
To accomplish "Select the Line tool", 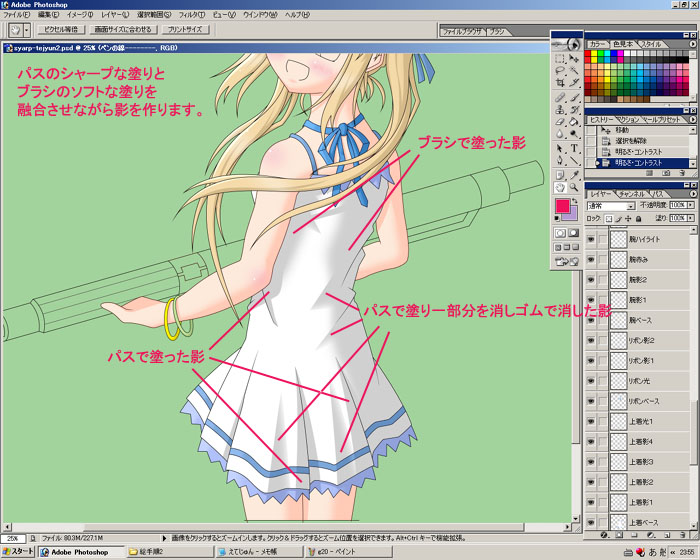I will coord(574,160).
